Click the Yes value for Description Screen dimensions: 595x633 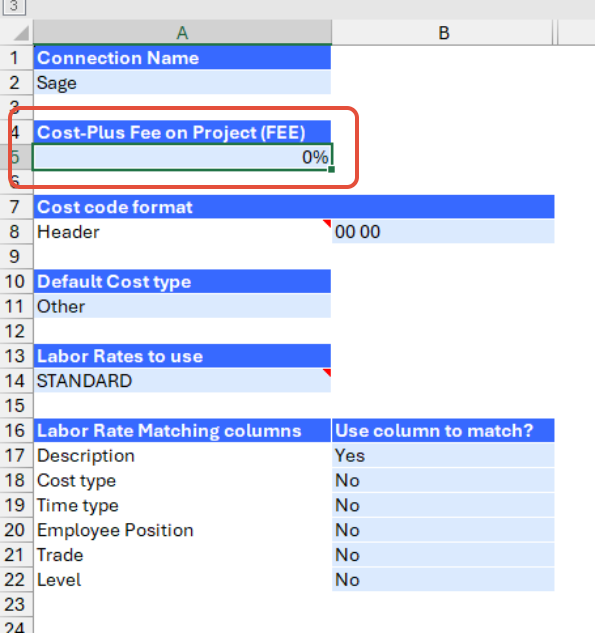443,455
